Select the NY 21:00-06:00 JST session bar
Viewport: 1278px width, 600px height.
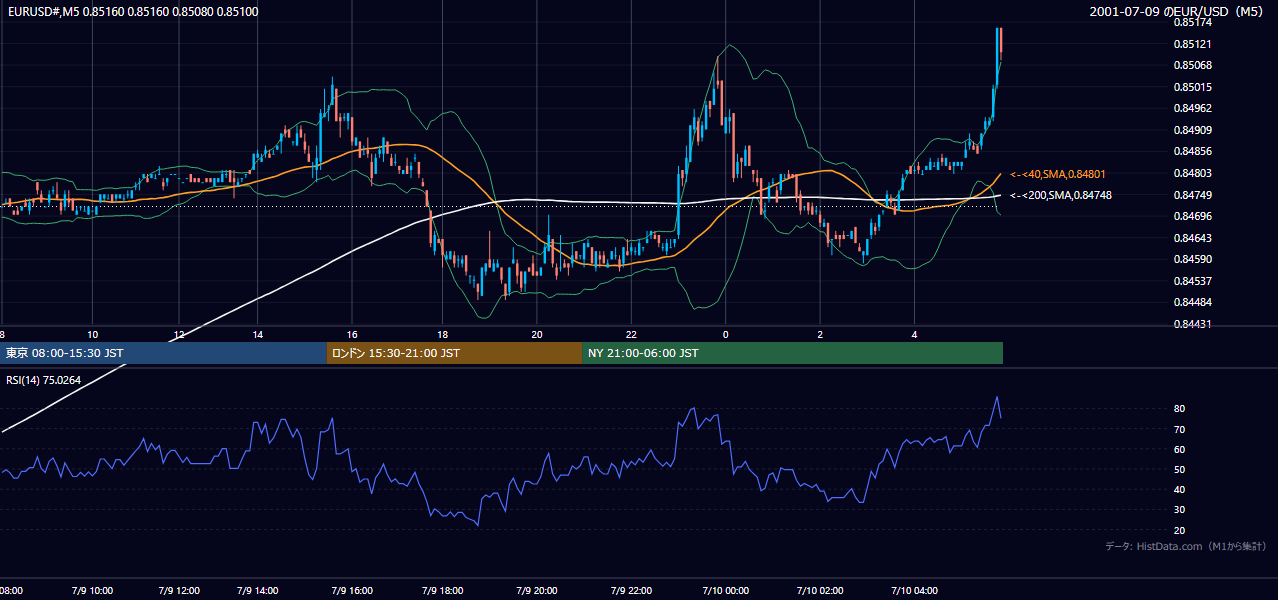[792, 353]
